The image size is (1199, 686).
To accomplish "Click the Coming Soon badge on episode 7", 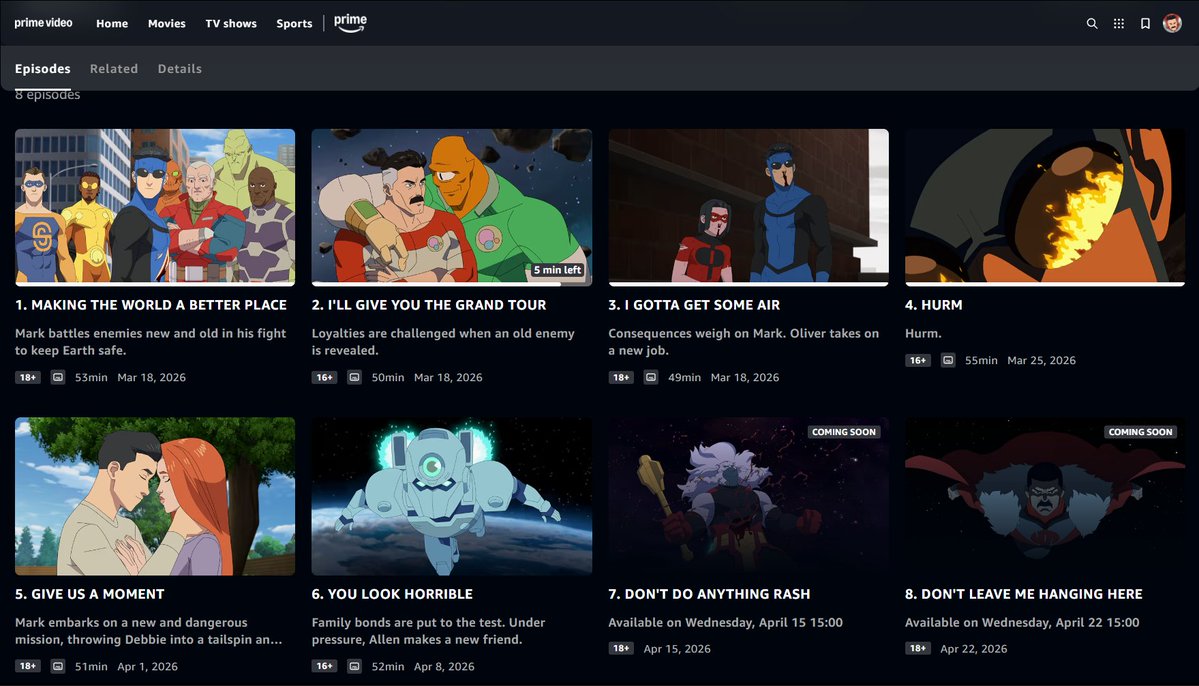I will (x=843, y=432).
